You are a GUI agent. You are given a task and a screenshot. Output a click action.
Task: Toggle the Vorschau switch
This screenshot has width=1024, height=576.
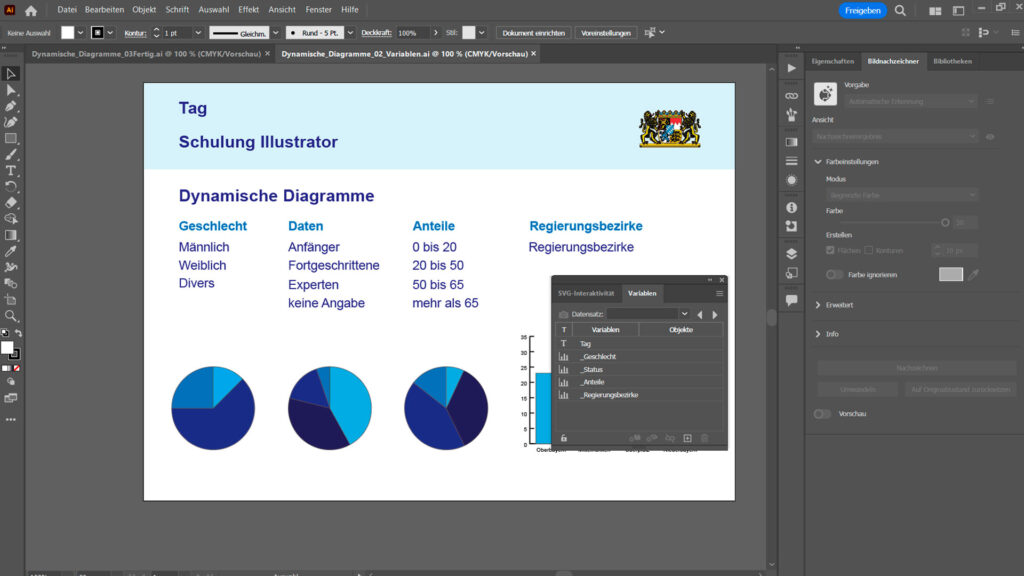(x=822, y=414)
